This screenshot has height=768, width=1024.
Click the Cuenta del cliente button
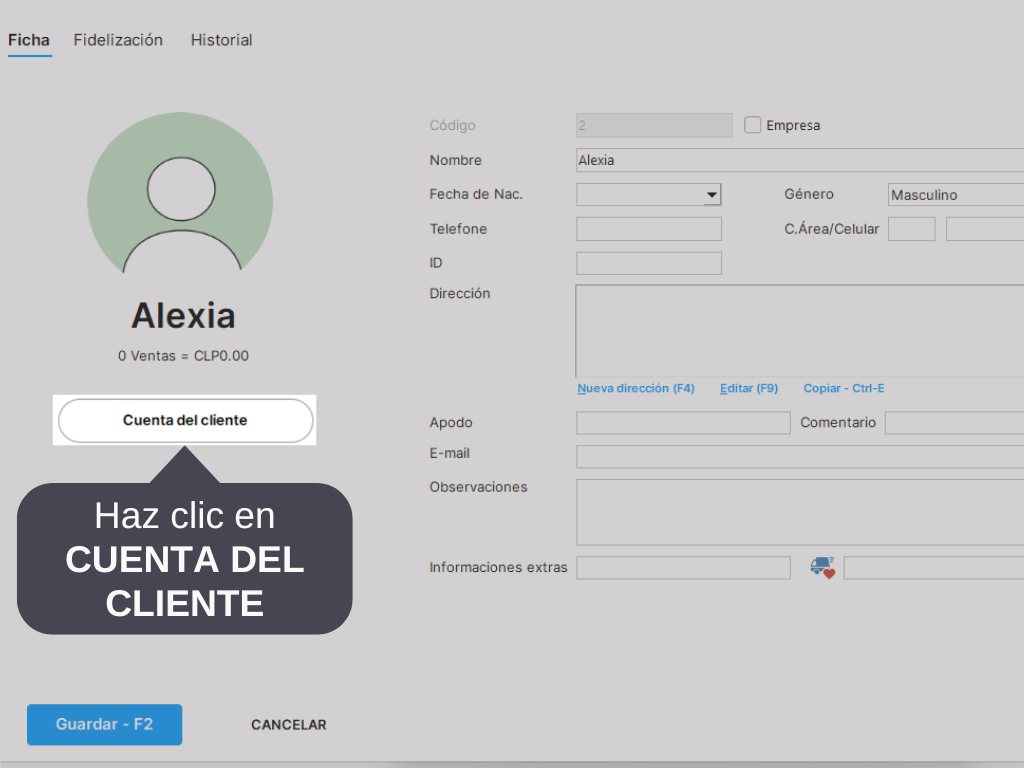click(185, 421)
